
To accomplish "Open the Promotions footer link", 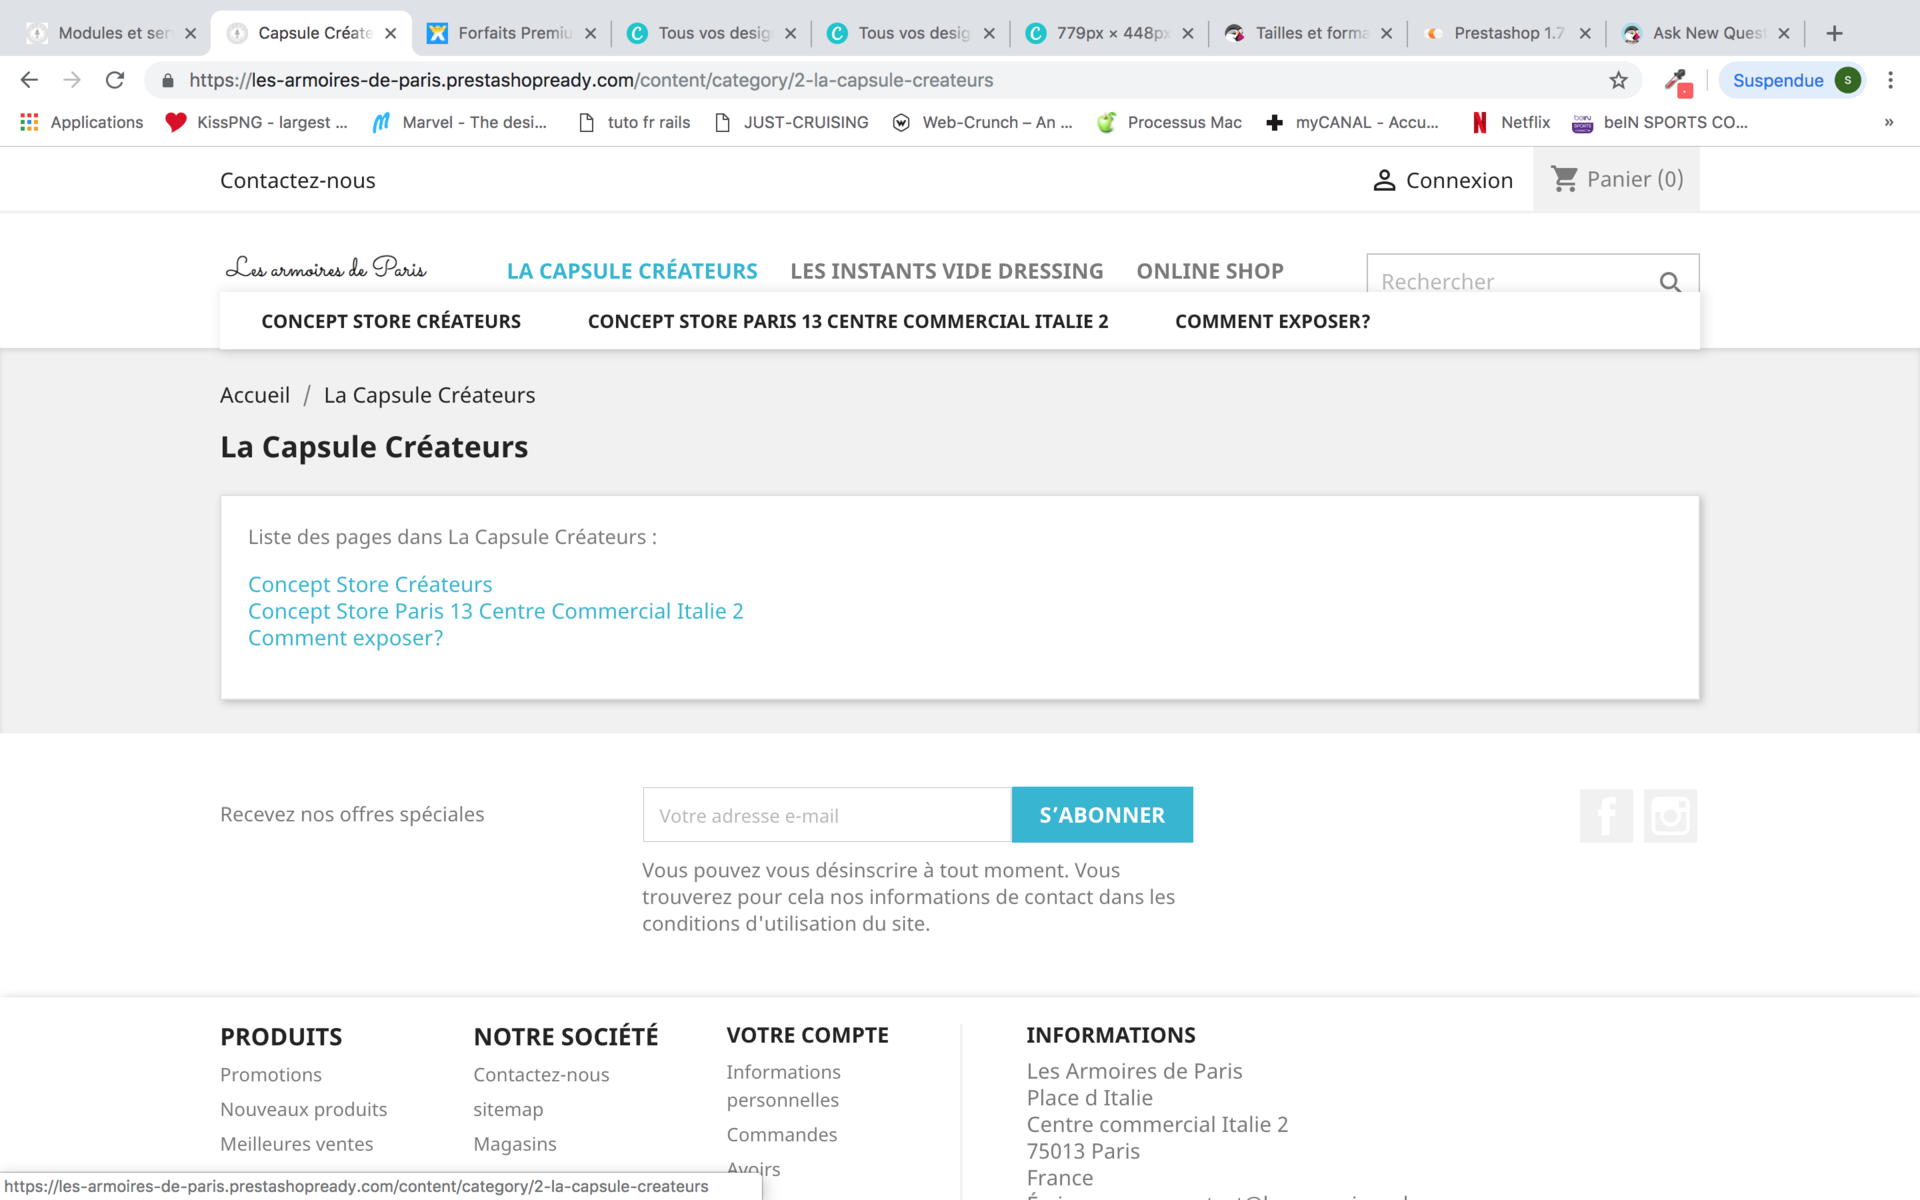I will point(271,1074).
